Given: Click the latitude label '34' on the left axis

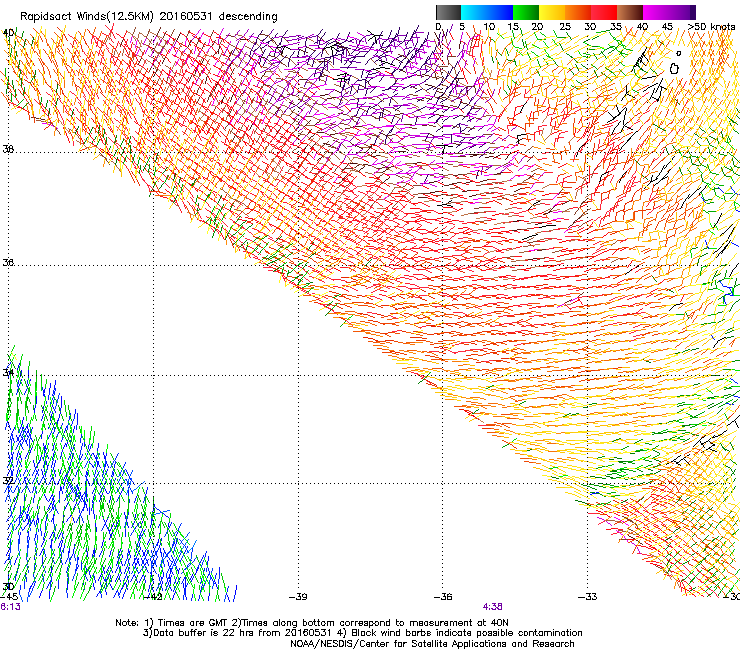Looking at the screenshot, I should (8, 372).
